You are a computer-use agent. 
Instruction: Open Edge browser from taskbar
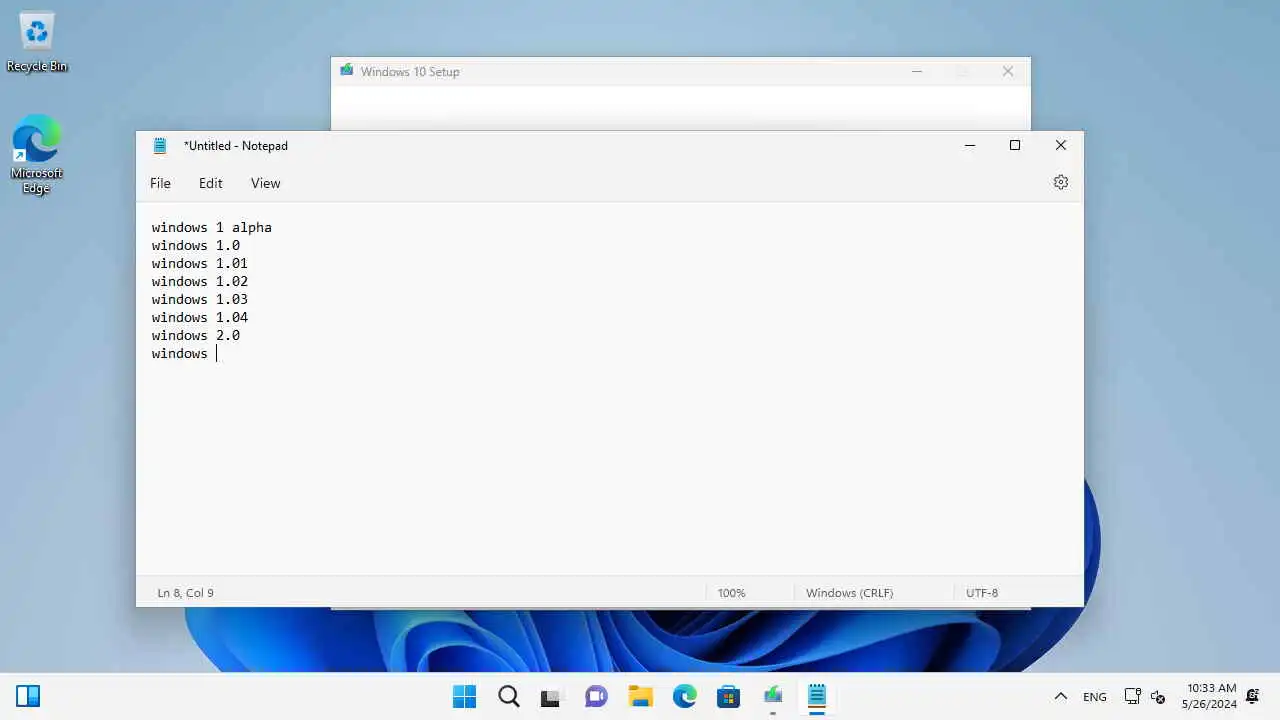684,696
